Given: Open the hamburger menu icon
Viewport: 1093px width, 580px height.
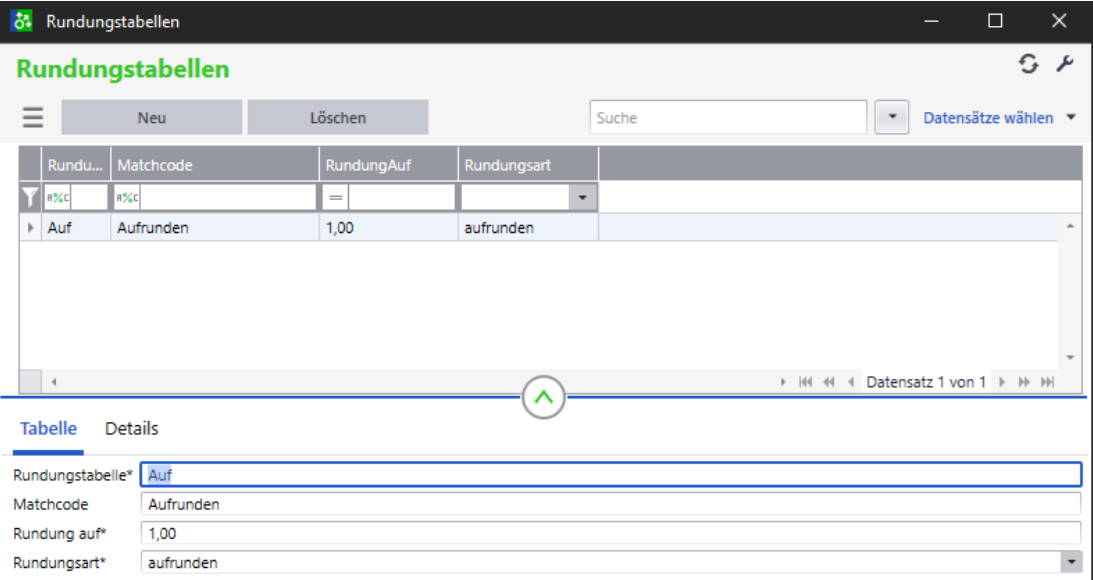Looking at the screenshot, I should coord(34,118).
